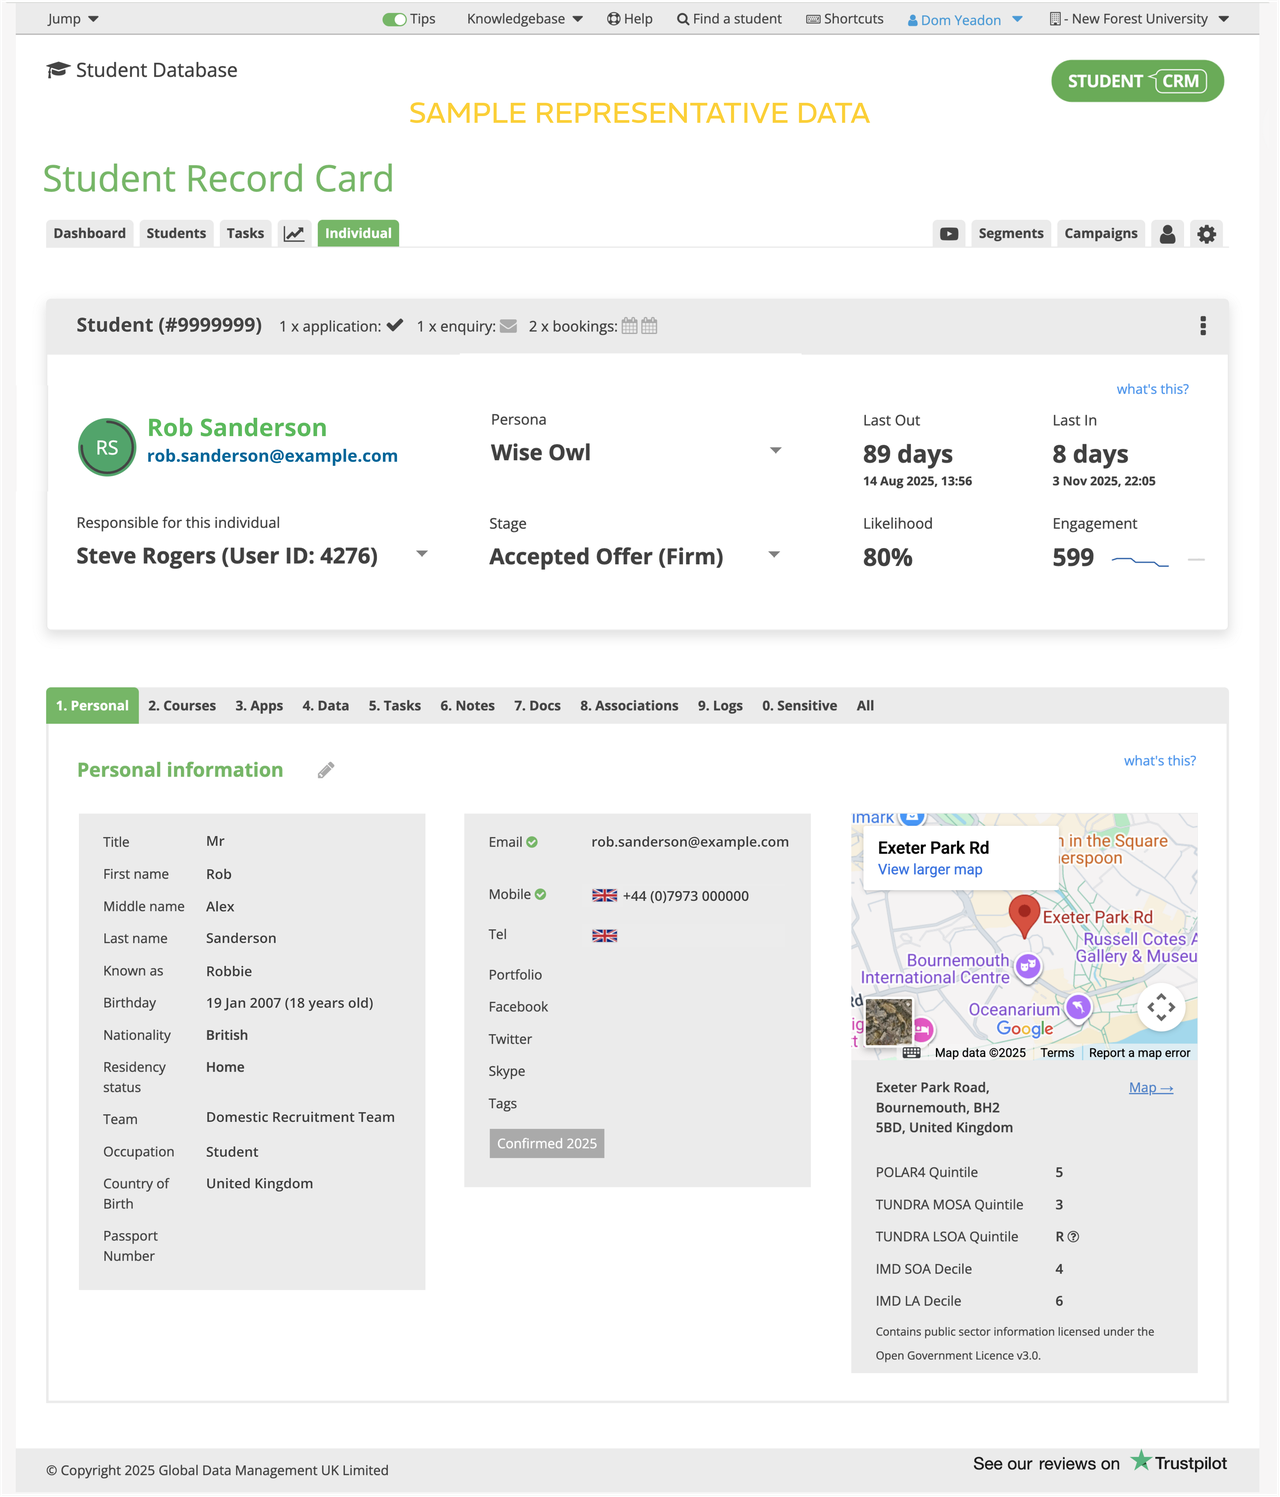Enter fullscreen on the map with expand icon
The image size is (1280, 1497).
pos(1161,1008)
